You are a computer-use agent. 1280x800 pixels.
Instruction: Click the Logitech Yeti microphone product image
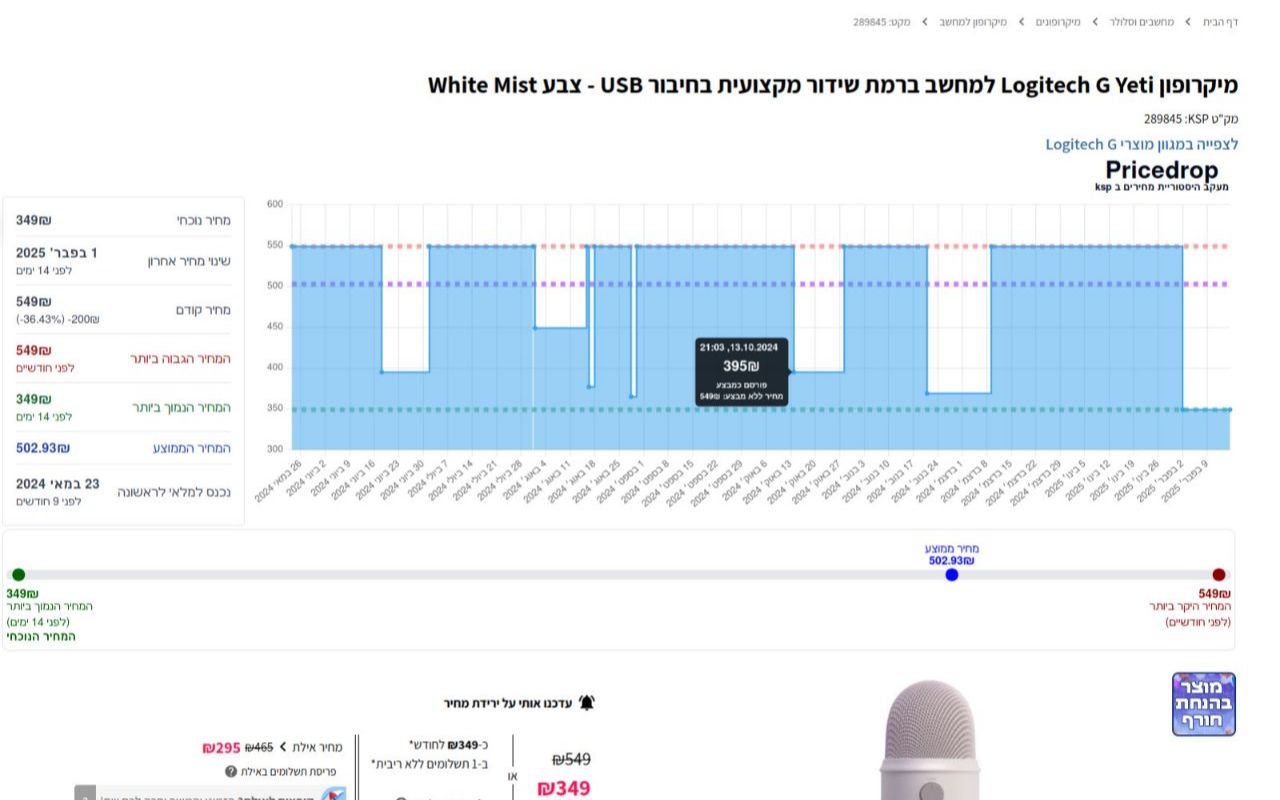coord(930,740)
